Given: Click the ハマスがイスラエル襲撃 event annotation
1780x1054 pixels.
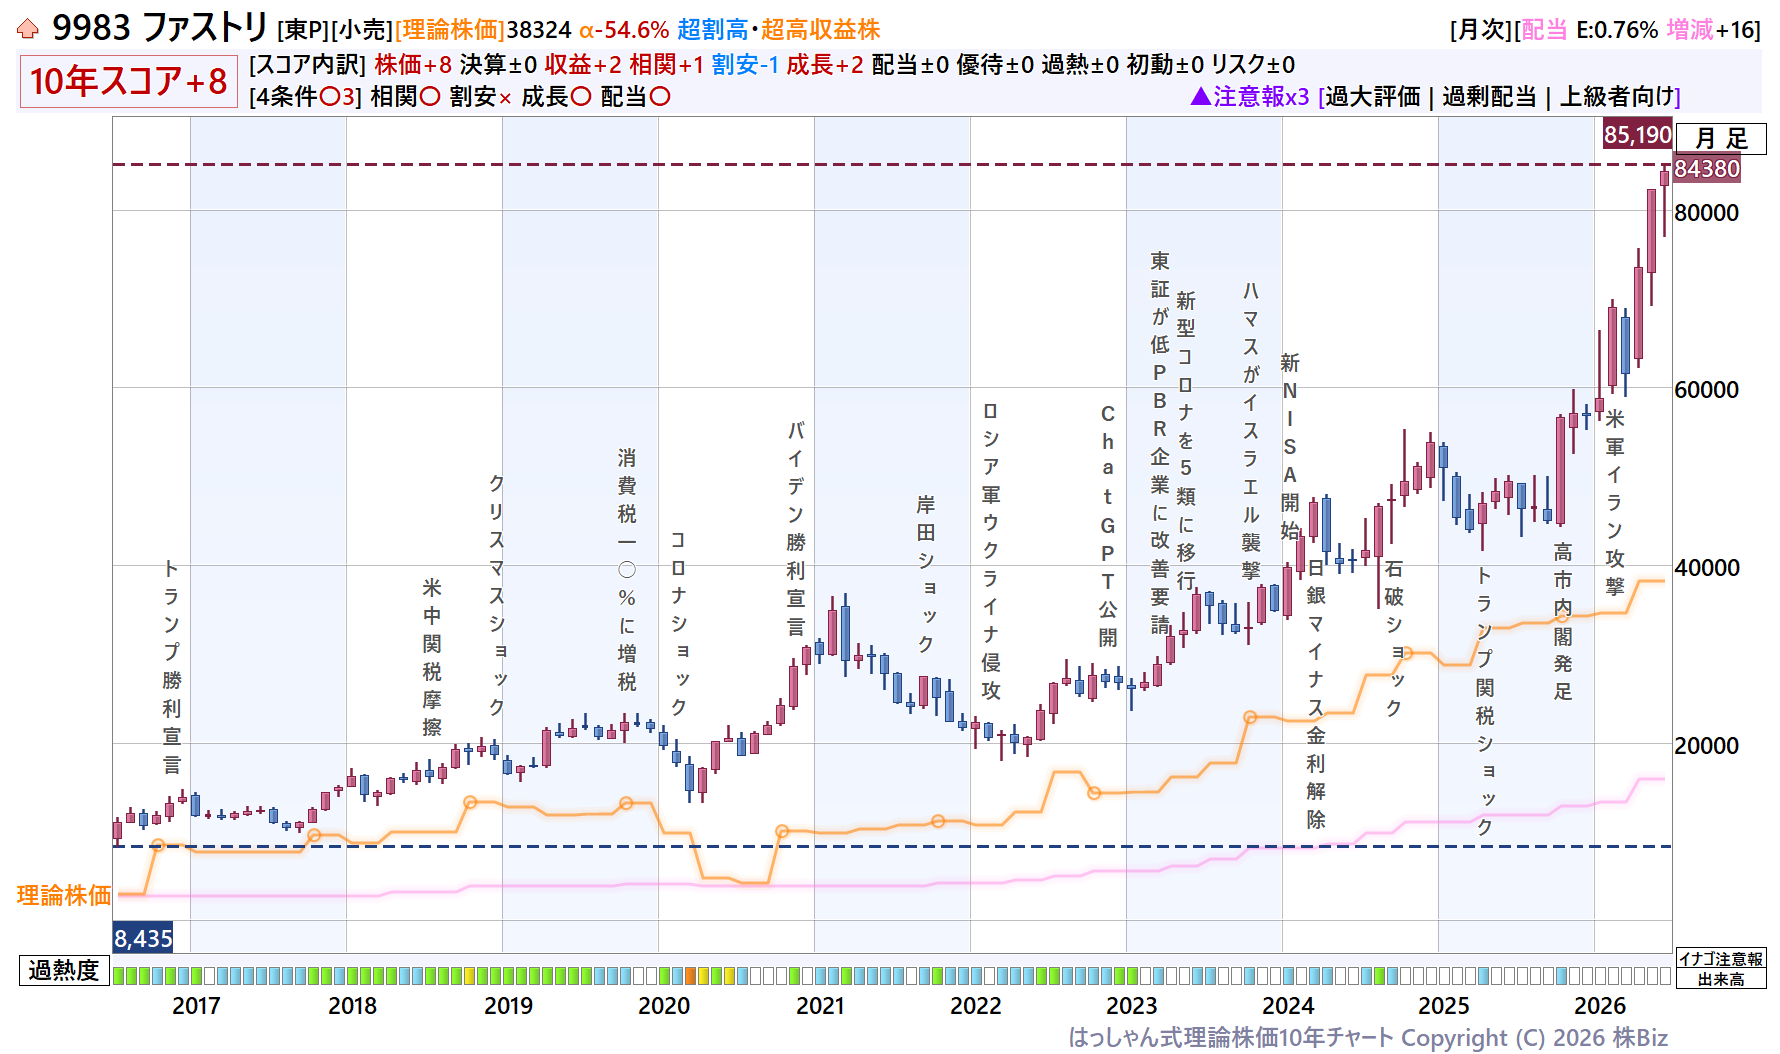Looking at the screenshot, I should click(1251, 430).
